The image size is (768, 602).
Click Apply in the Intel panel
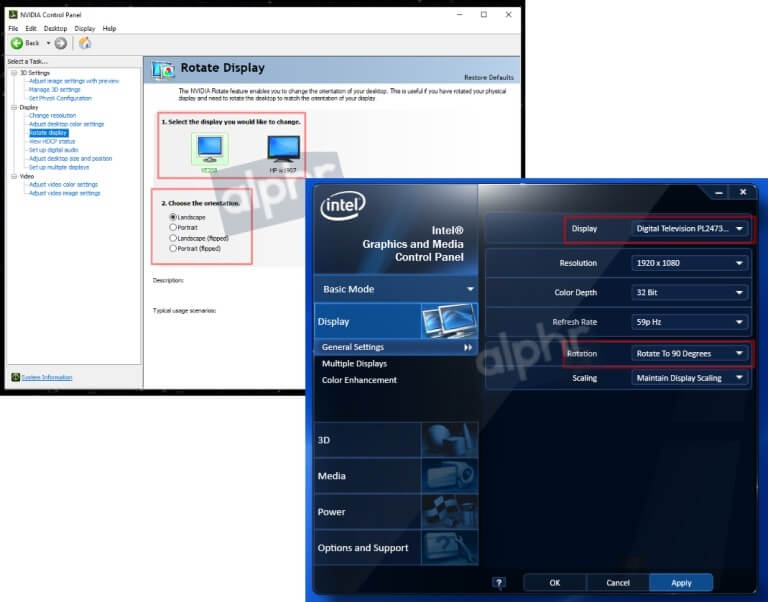(681, 582)
